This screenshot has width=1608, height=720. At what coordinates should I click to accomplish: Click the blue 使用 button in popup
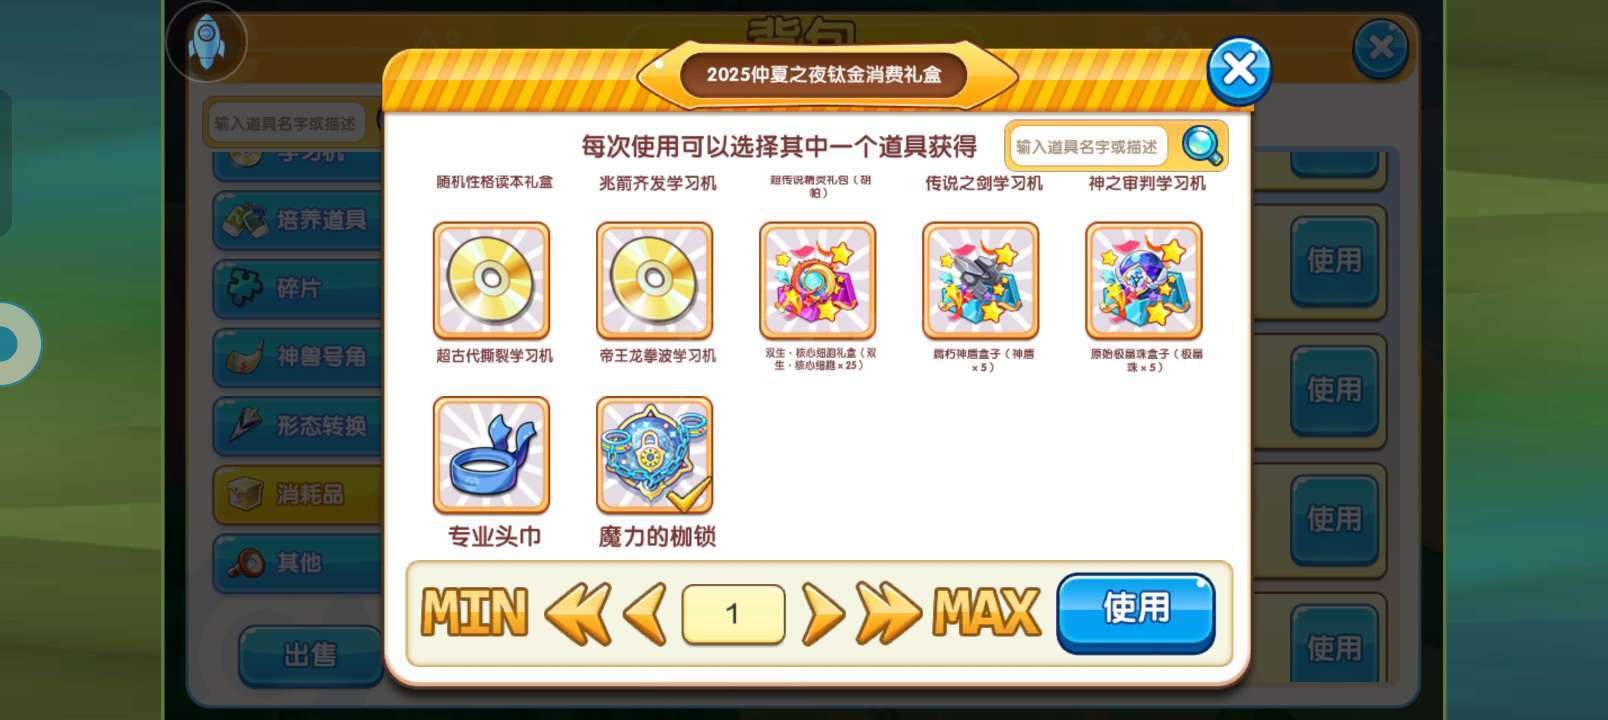tap(1136, 611)
